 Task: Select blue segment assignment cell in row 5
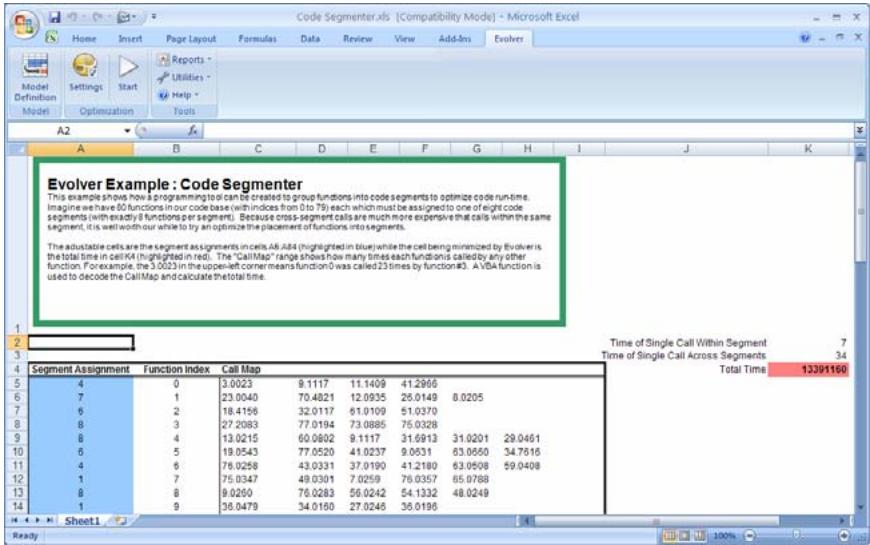(x=81, y=384)
